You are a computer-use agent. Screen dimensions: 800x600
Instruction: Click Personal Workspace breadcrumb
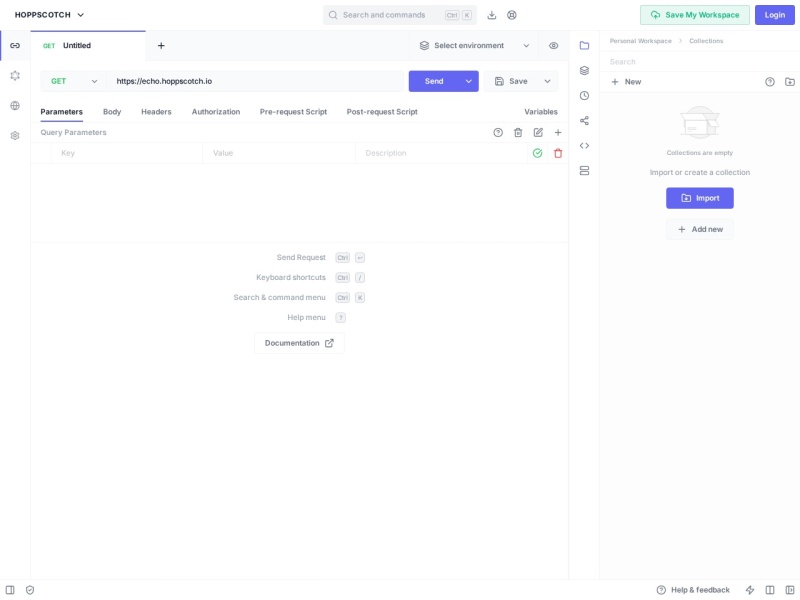tap(640, 41)
